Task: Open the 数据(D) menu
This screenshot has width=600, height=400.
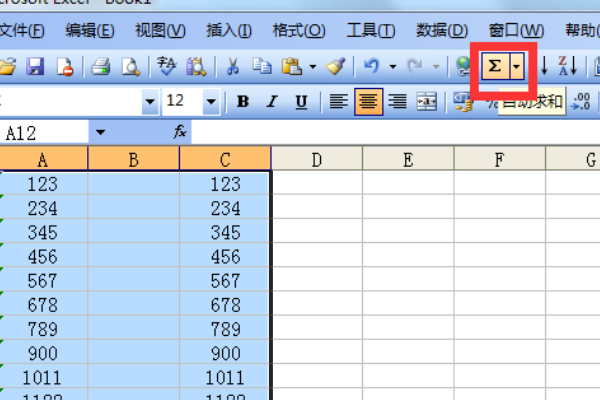Action: (442, 31)
